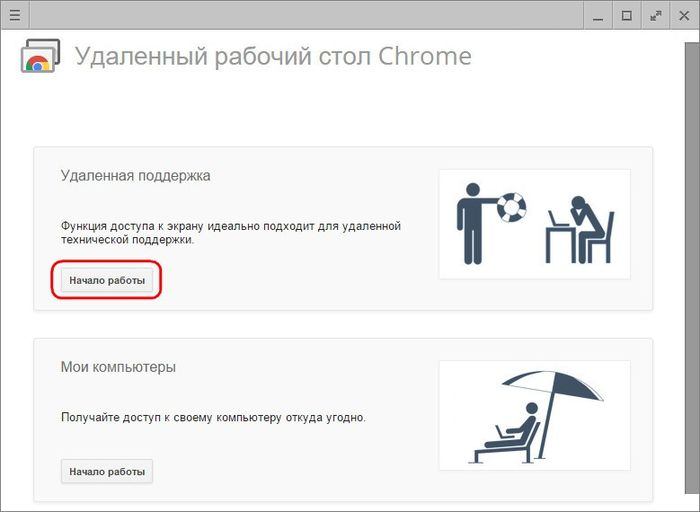Viewport: 700px width, 512px height.
Task: Click the lifebuoy ring in the support illustration
Action: click(511, 206)
